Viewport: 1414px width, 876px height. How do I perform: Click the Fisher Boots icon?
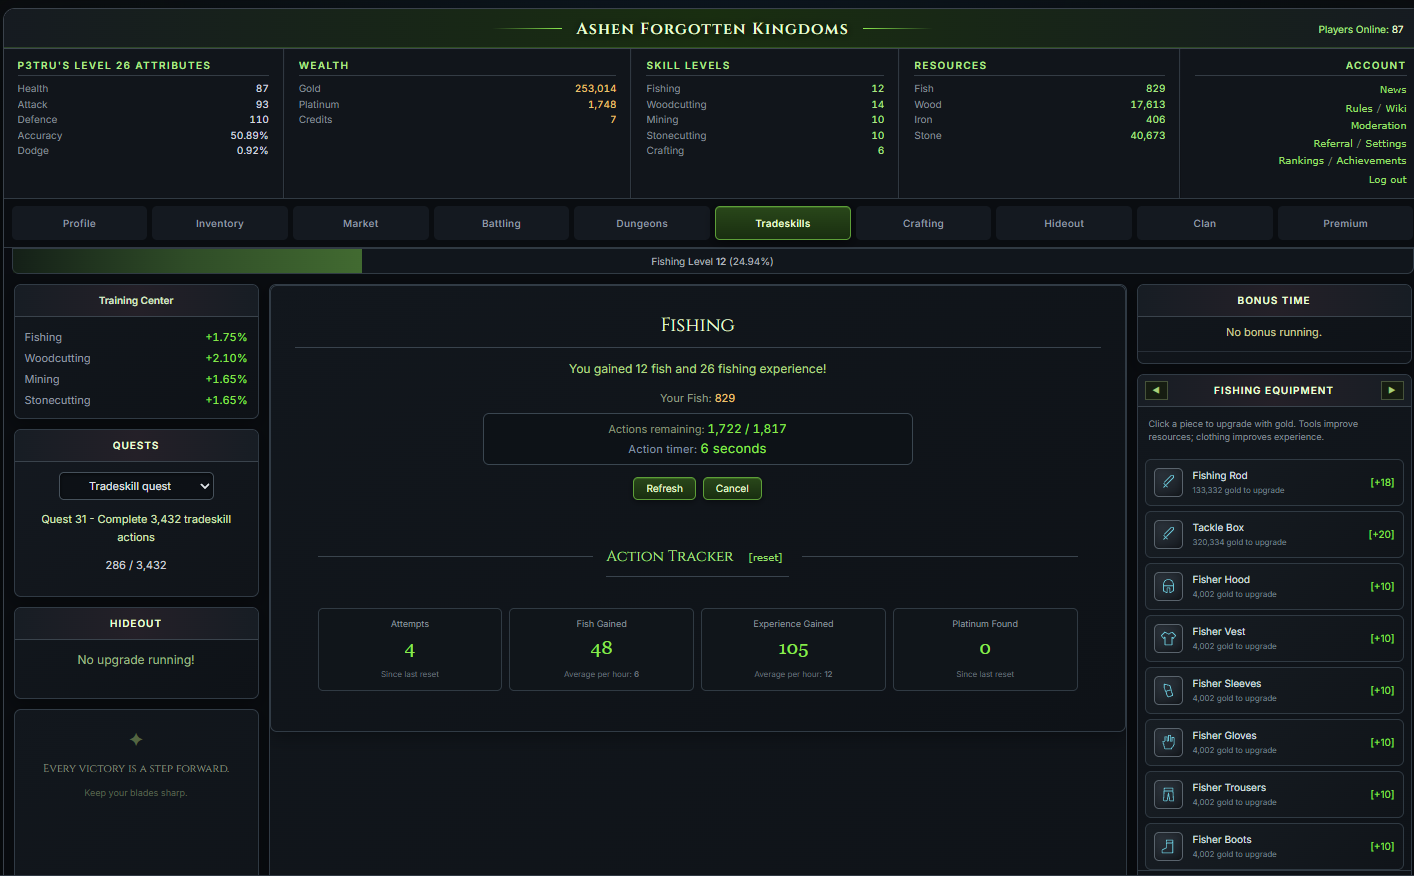pos(1168,846)
